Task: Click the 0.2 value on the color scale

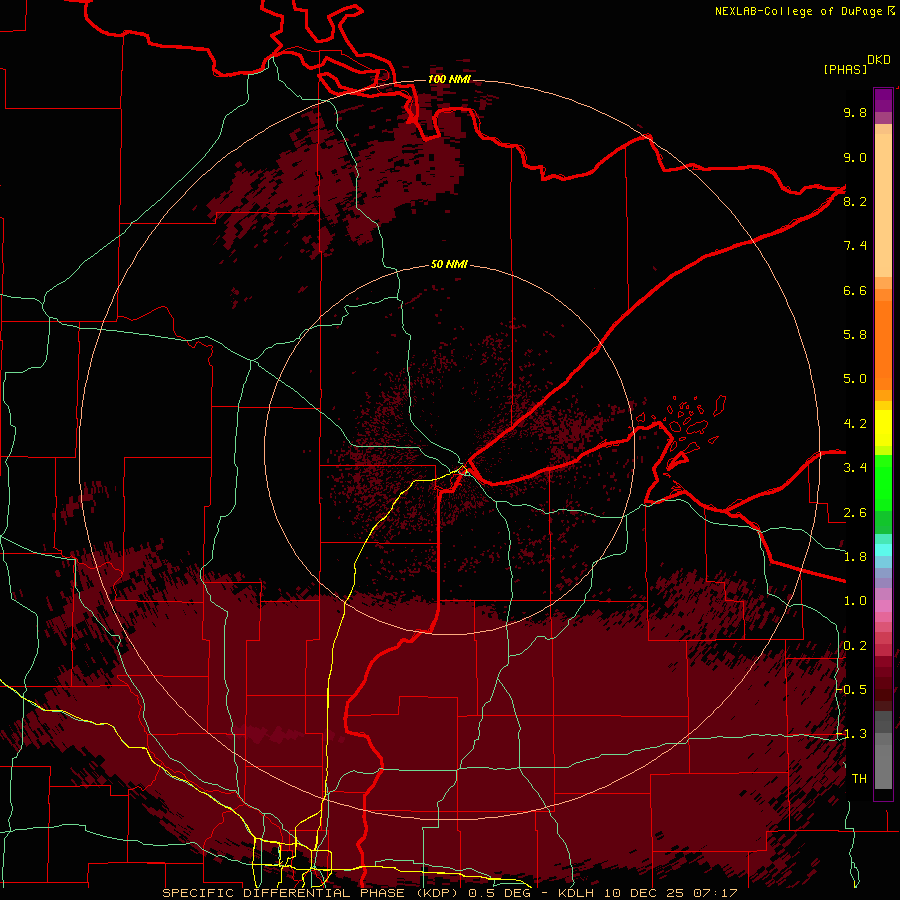Action: 855,646
